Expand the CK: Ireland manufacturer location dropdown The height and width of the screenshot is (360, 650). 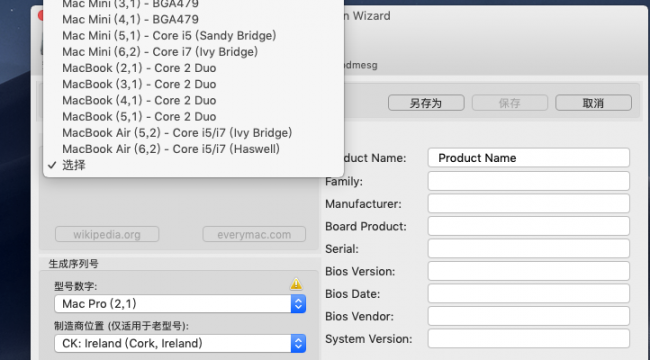click(180, 343)
